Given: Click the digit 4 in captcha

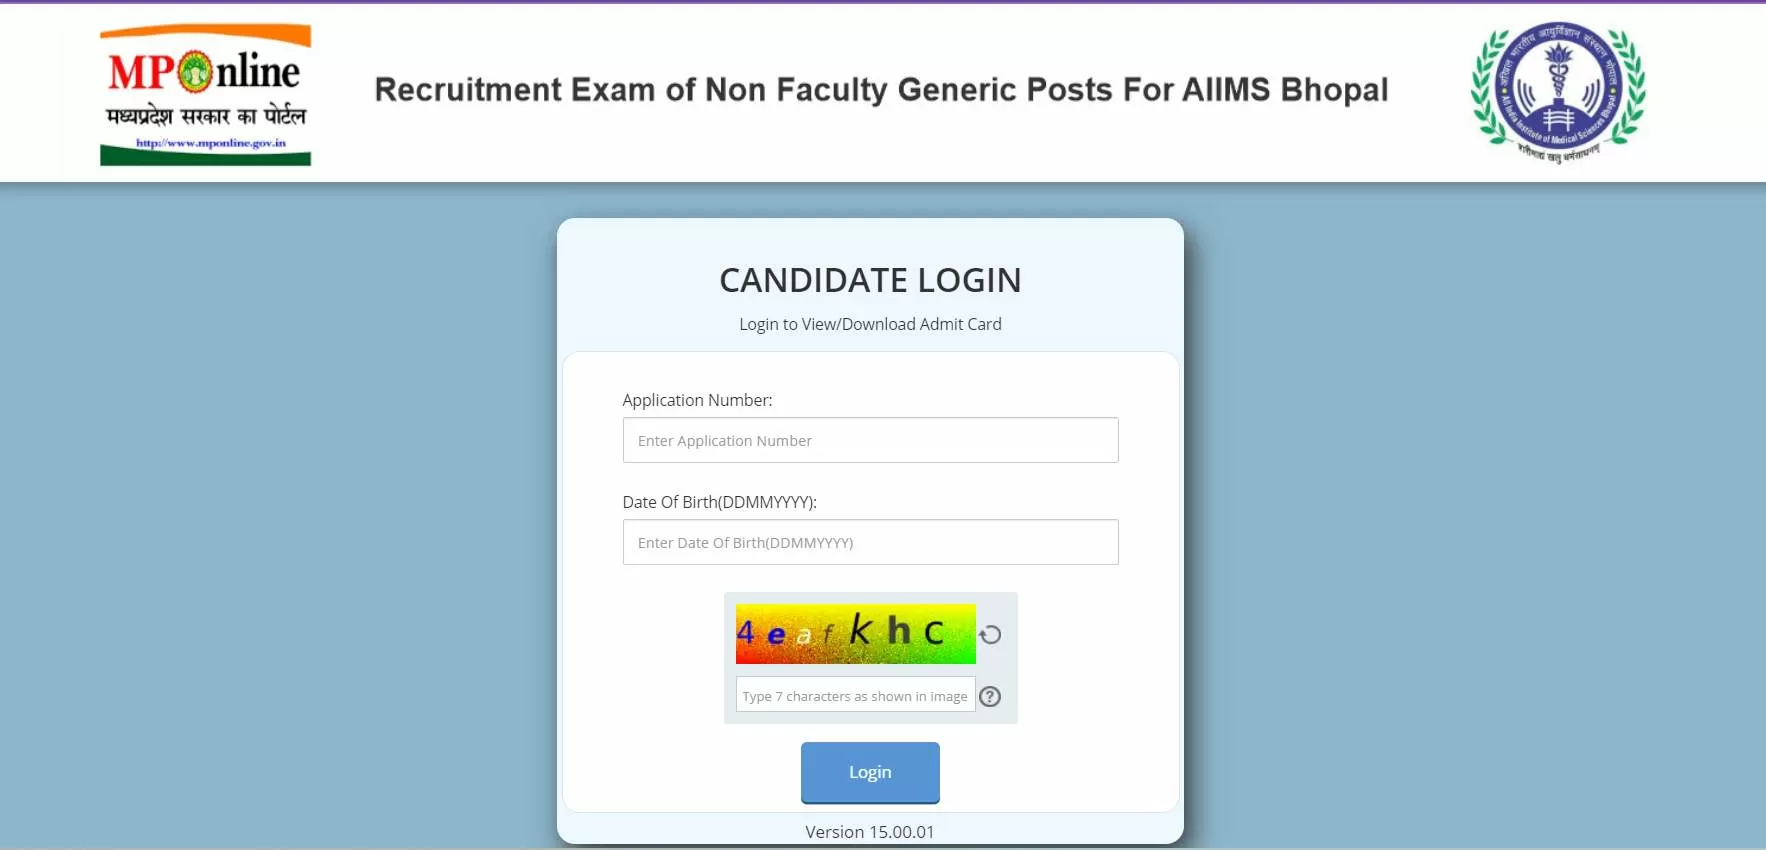Looking at the screenshot, I should (746, 632).
